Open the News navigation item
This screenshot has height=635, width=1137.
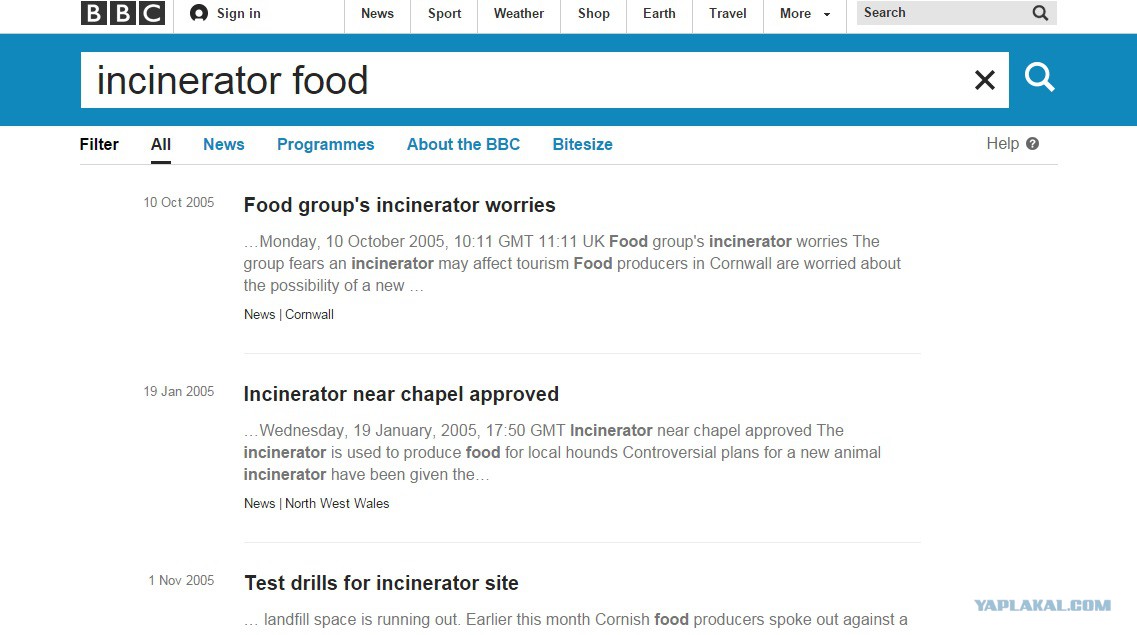pyautogui.click(x=377, y=13)
